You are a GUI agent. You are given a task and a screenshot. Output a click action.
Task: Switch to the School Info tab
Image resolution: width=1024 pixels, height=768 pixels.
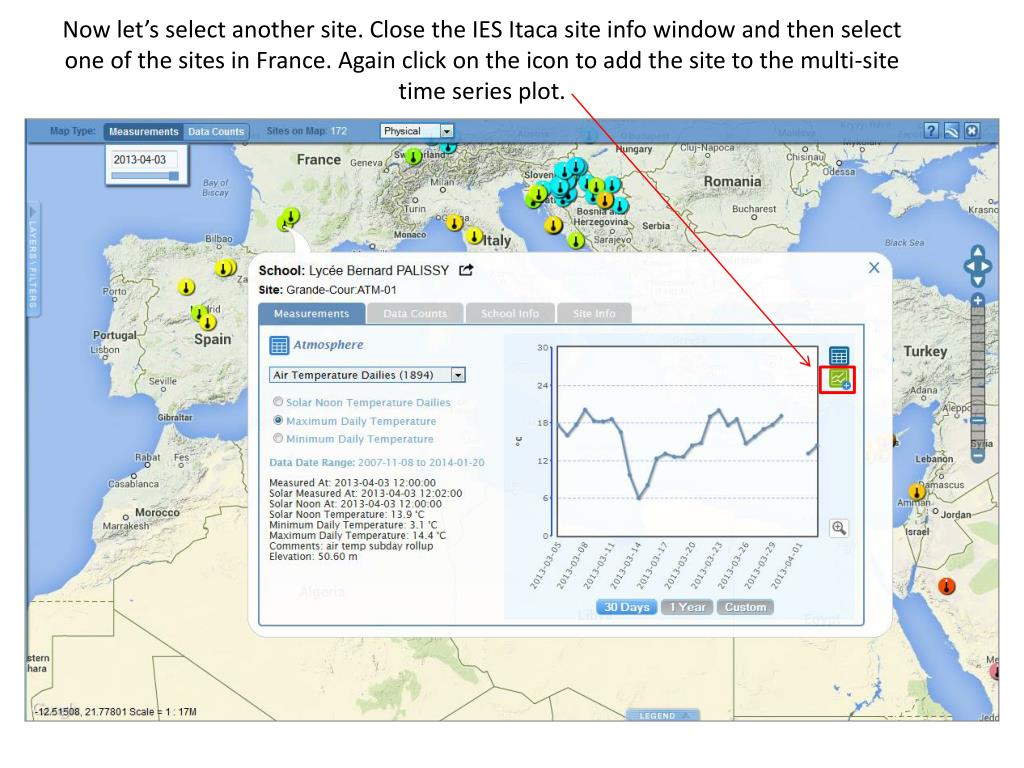pos(510,313)
